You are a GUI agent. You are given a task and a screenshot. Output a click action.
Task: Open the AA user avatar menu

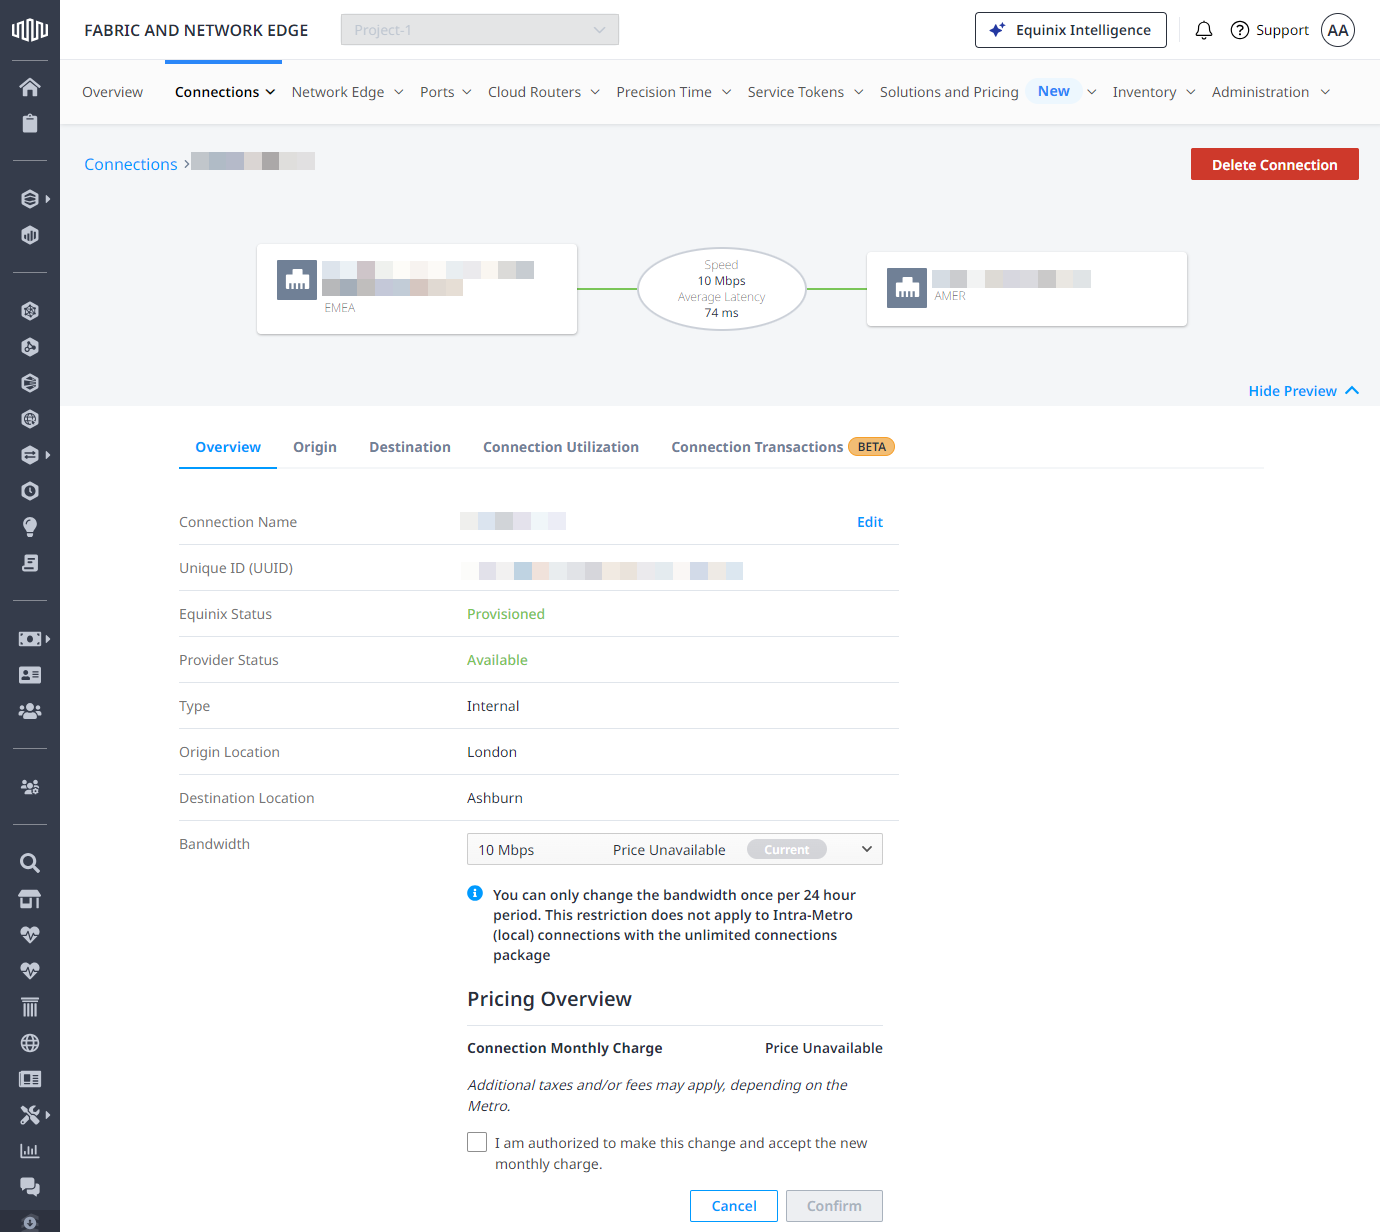click(1338, 30)
